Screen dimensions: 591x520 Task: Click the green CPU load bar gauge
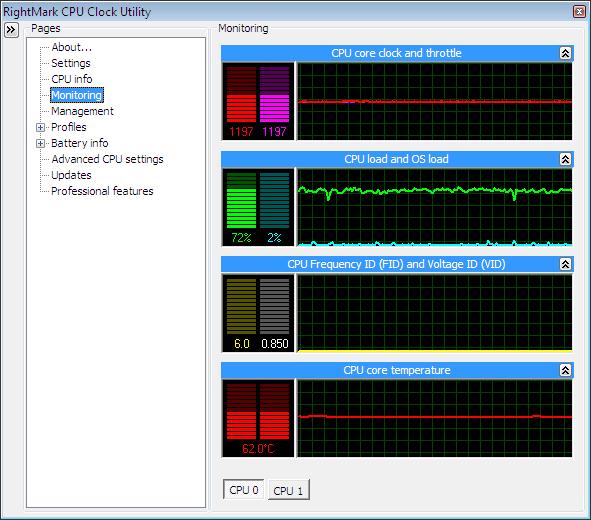(241, 200)
